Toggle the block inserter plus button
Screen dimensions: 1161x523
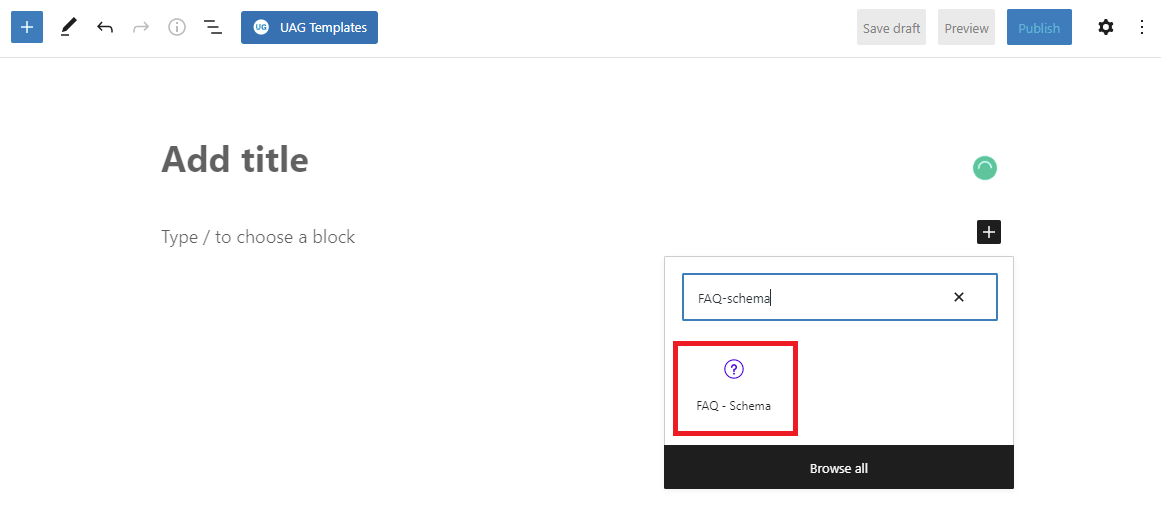coord(27,28)
